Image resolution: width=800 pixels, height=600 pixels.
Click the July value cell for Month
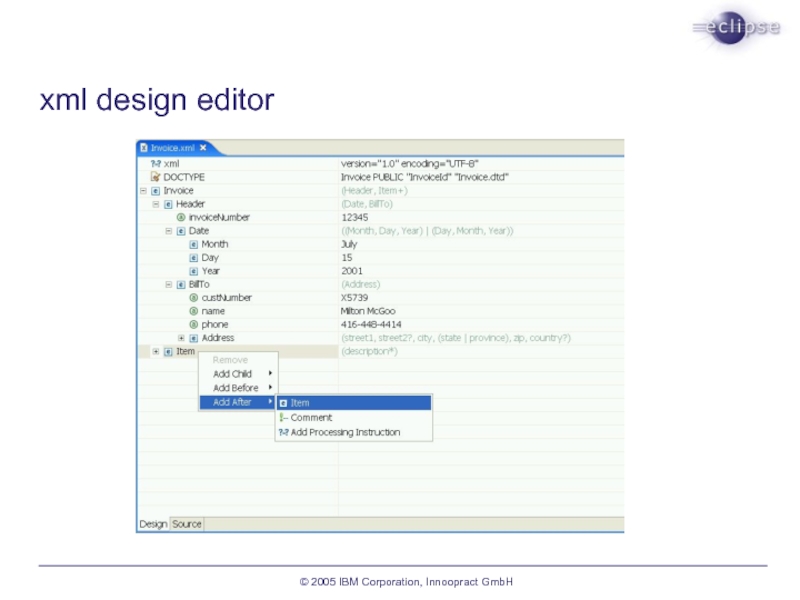coord(349,244)
